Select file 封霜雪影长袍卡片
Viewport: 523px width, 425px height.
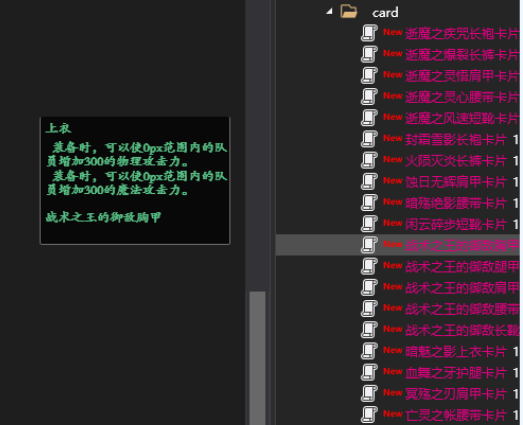tap(456, 139)
